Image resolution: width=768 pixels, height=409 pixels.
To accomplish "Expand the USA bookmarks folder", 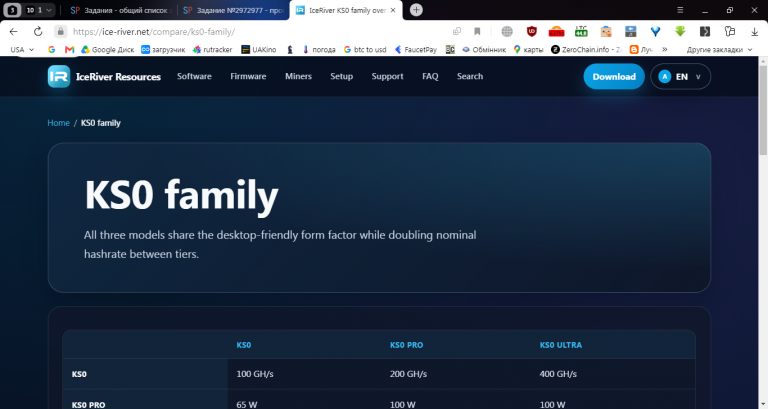I will tap(22, 49).
